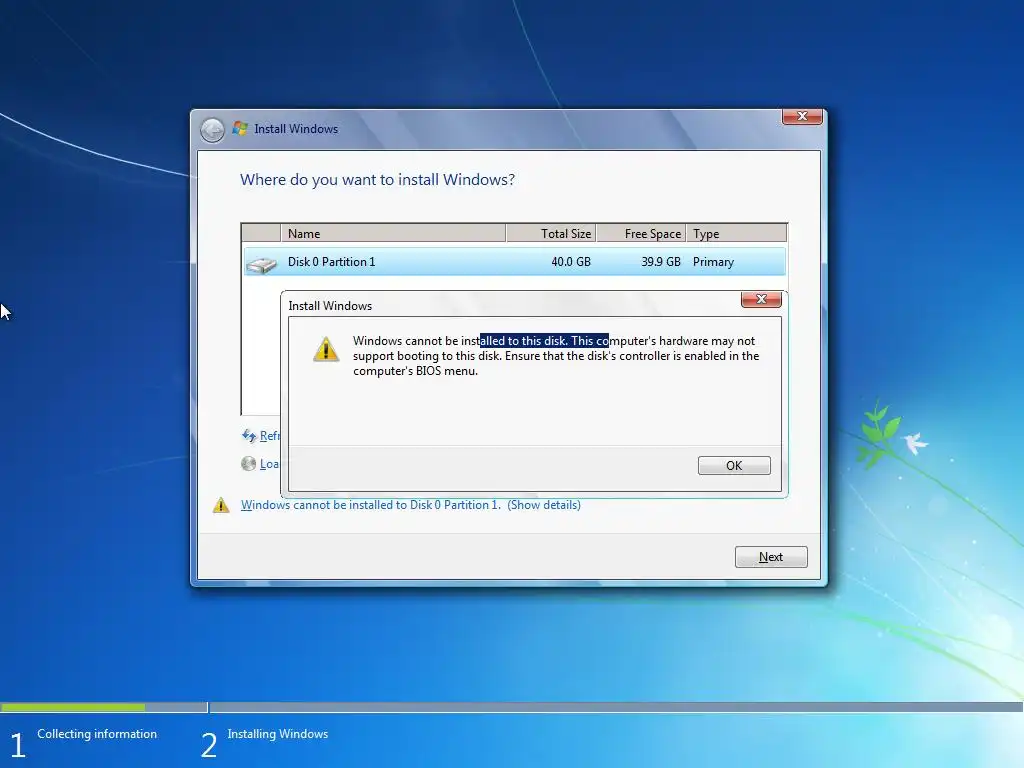Close the main Install Windows window
1024x768 pixels.
[x=802, y=116]
